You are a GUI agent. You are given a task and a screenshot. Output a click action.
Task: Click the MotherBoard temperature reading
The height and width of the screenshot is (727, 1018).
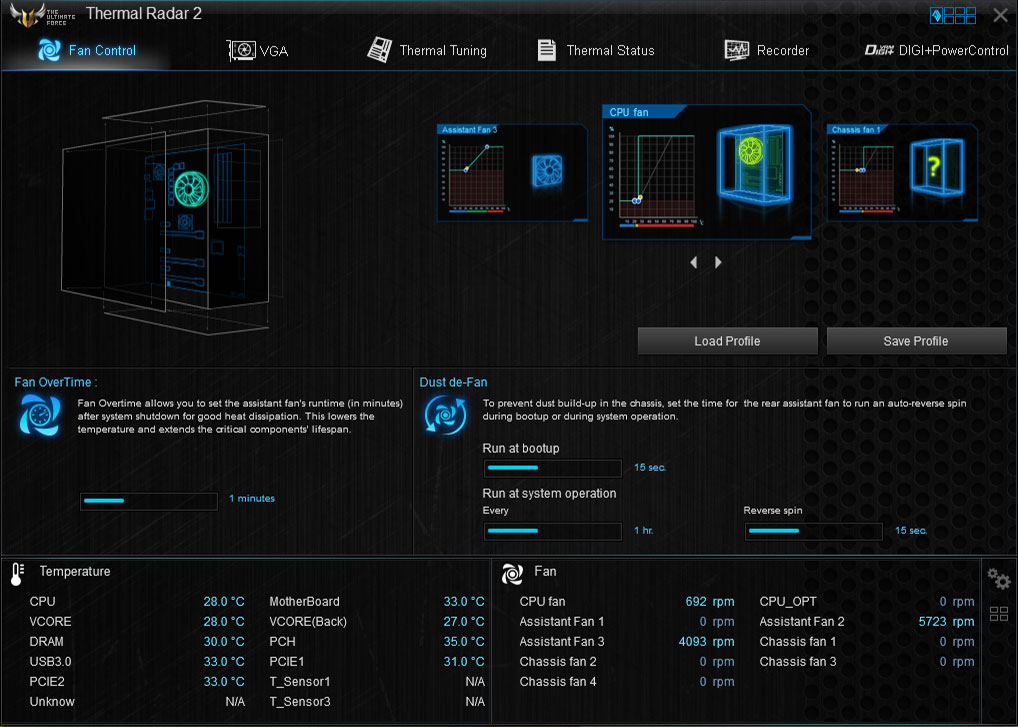click(x=464, y=602)
